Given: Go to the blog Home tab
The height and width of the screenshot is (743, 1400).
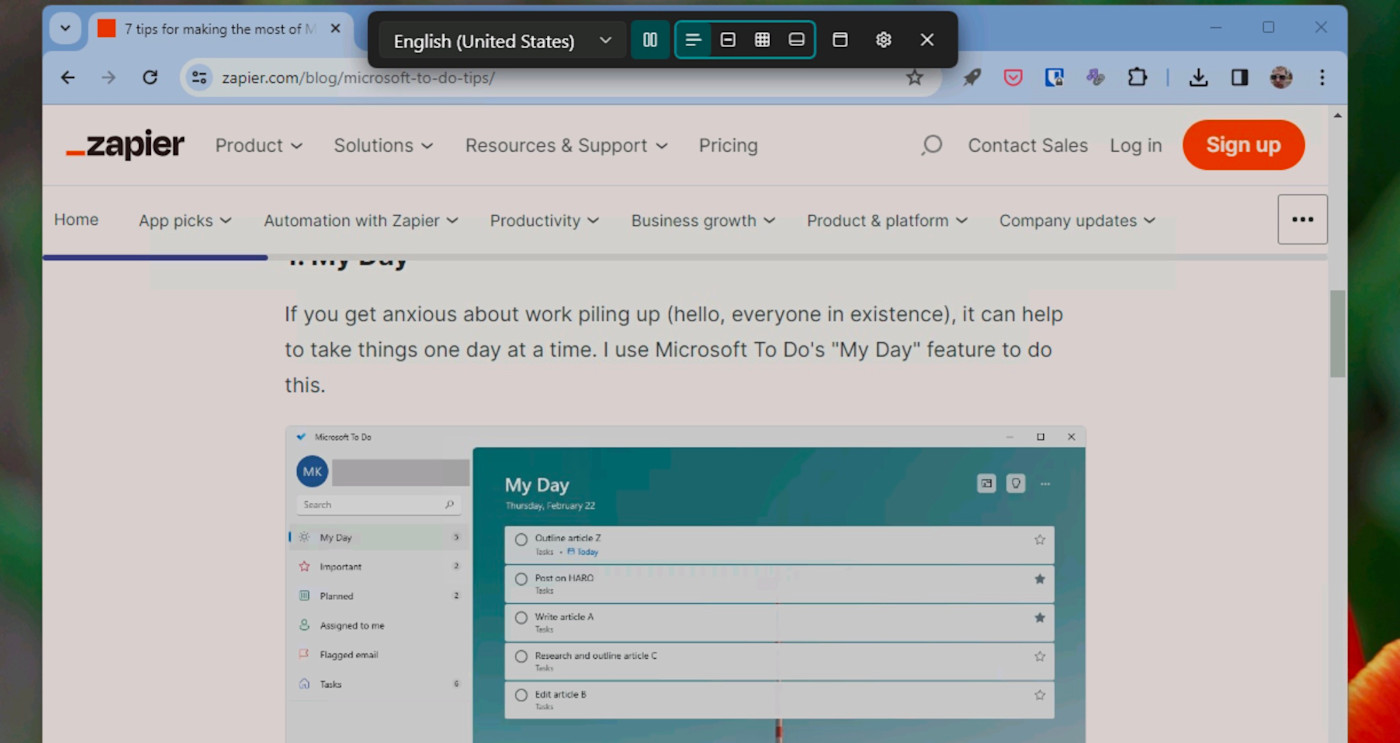Looking at the screenshot, I should pyautogui.click(x=76, y=220).
